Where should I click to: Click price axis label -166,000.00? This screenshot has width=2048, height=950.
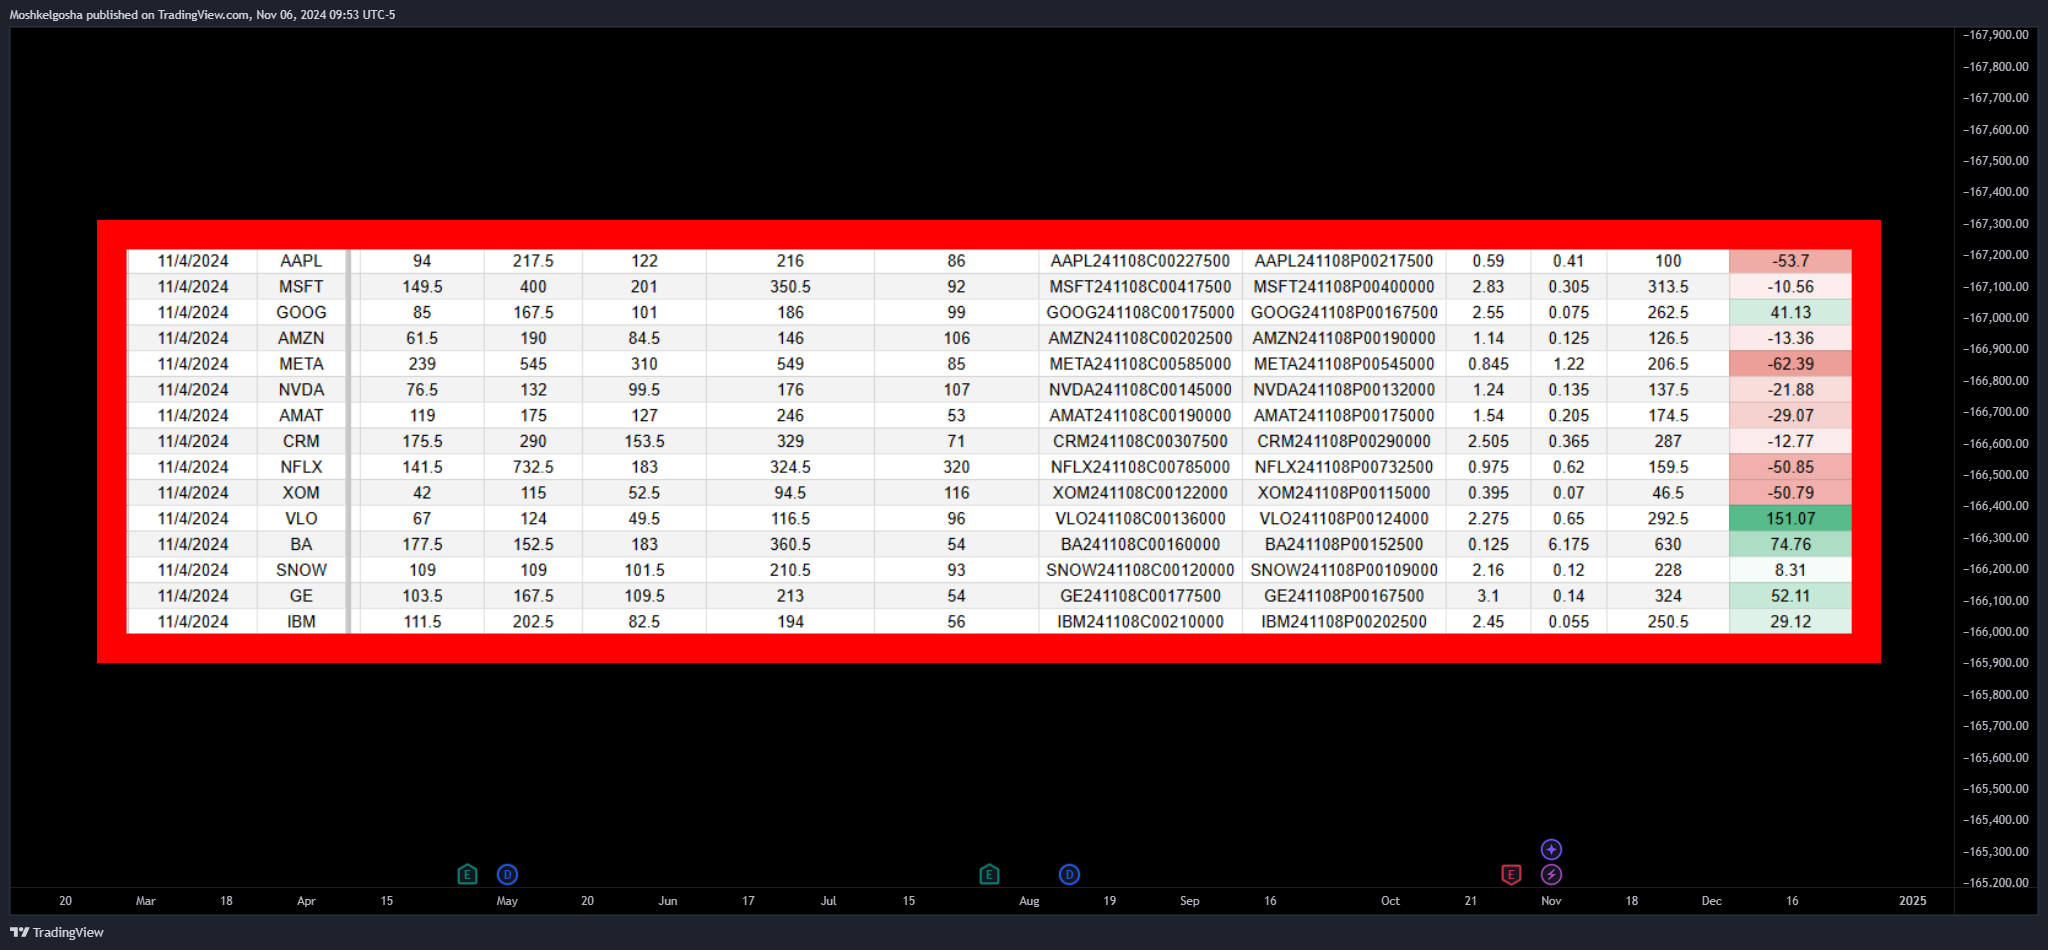point(1996,632)
